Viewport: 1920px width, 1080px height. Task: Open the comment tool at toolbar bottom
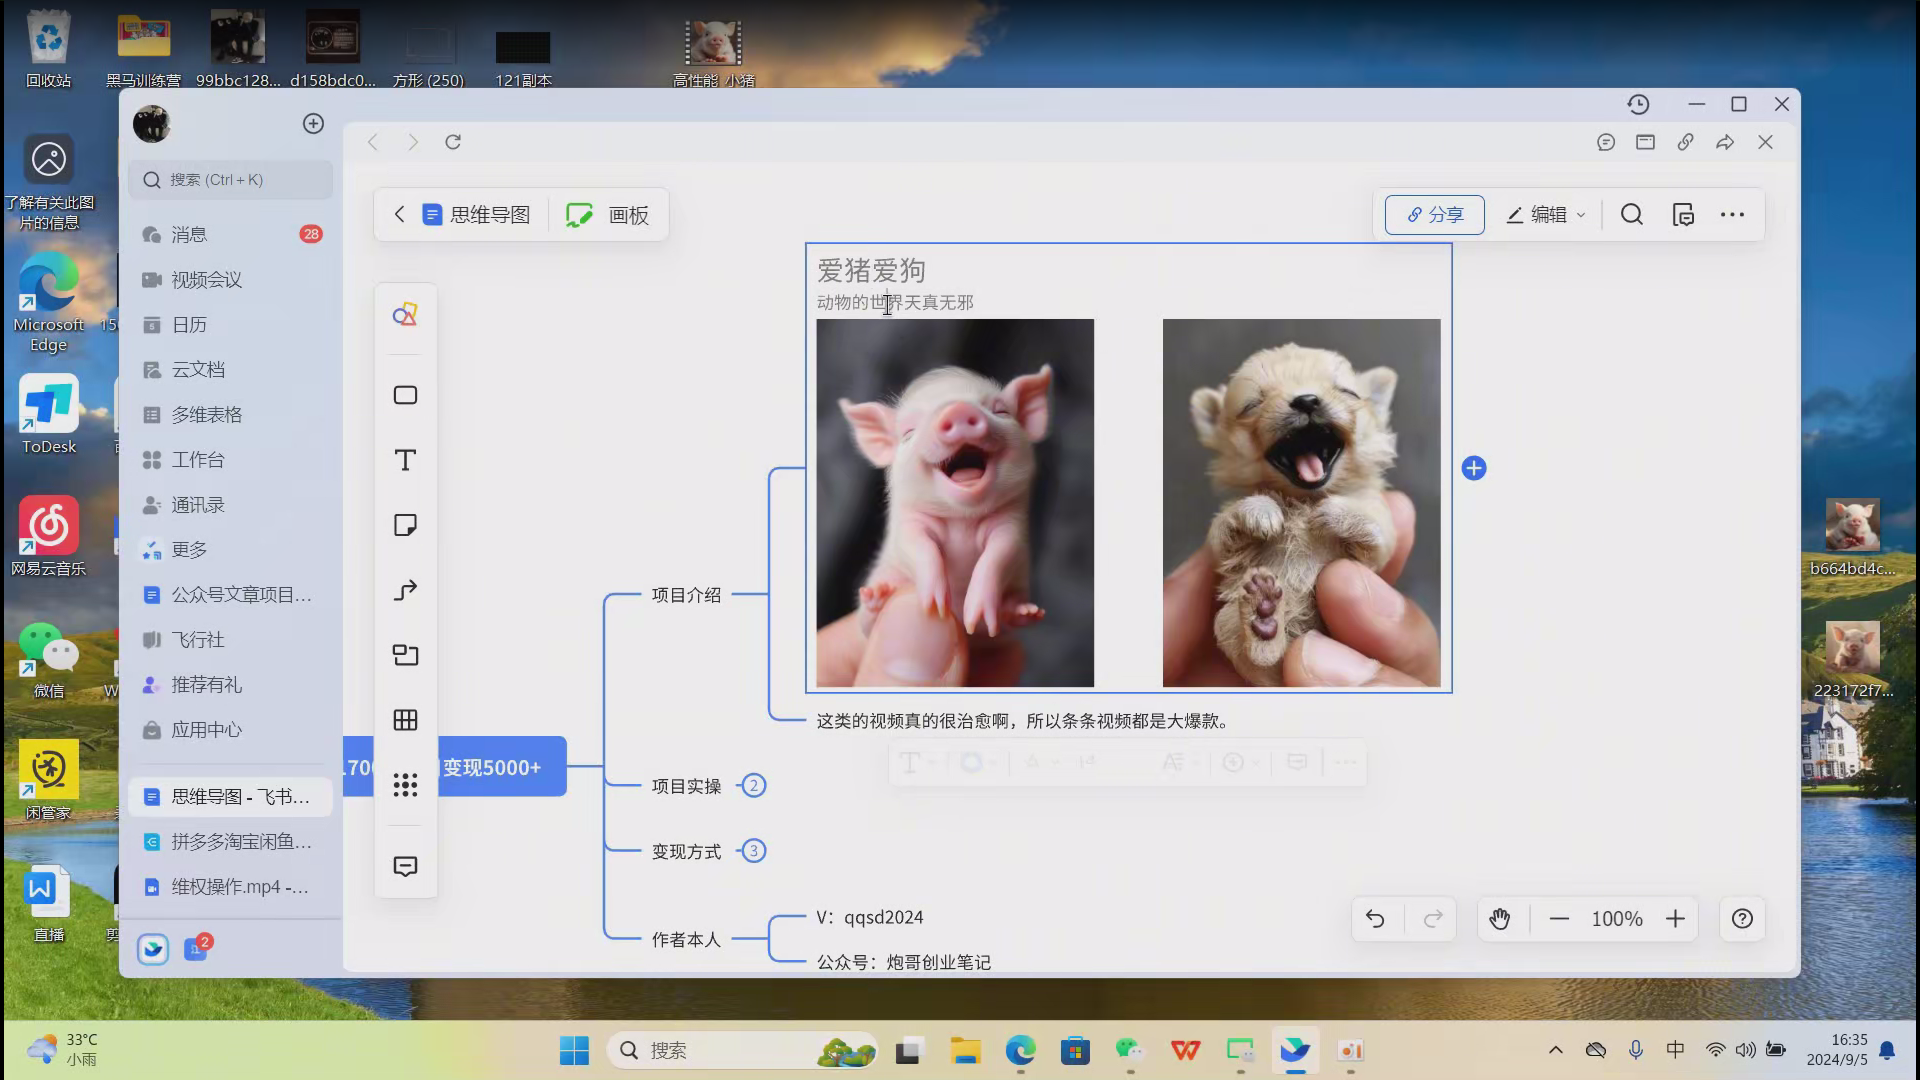click(405, 866)
